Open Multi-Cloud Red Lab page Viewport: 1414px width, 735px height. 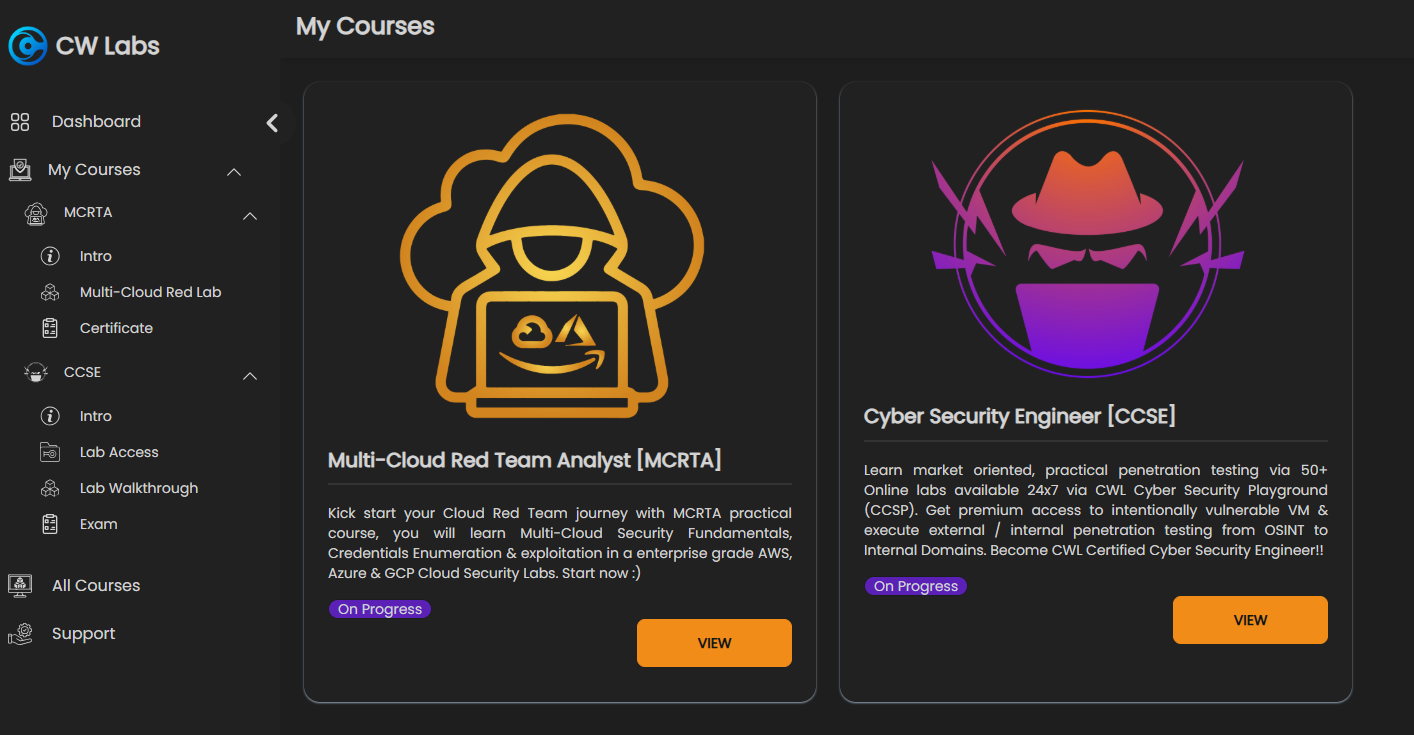pyautogui.click(x=150, y=292)
